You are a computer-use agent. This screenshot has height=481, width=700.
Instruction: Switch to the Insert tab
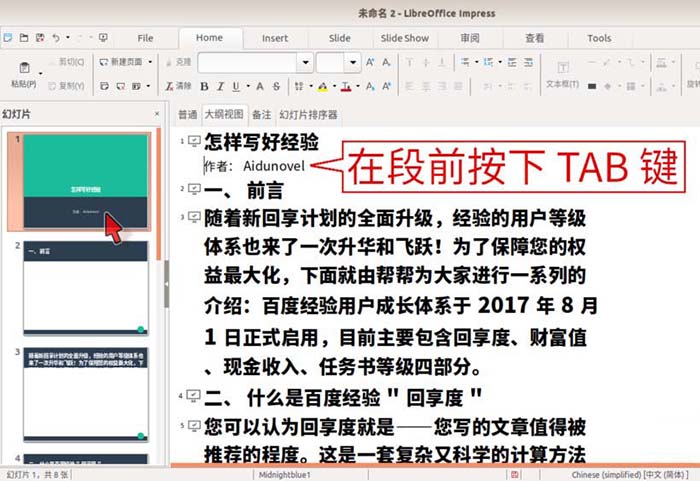pyautogui.click(x=275, y=38)
